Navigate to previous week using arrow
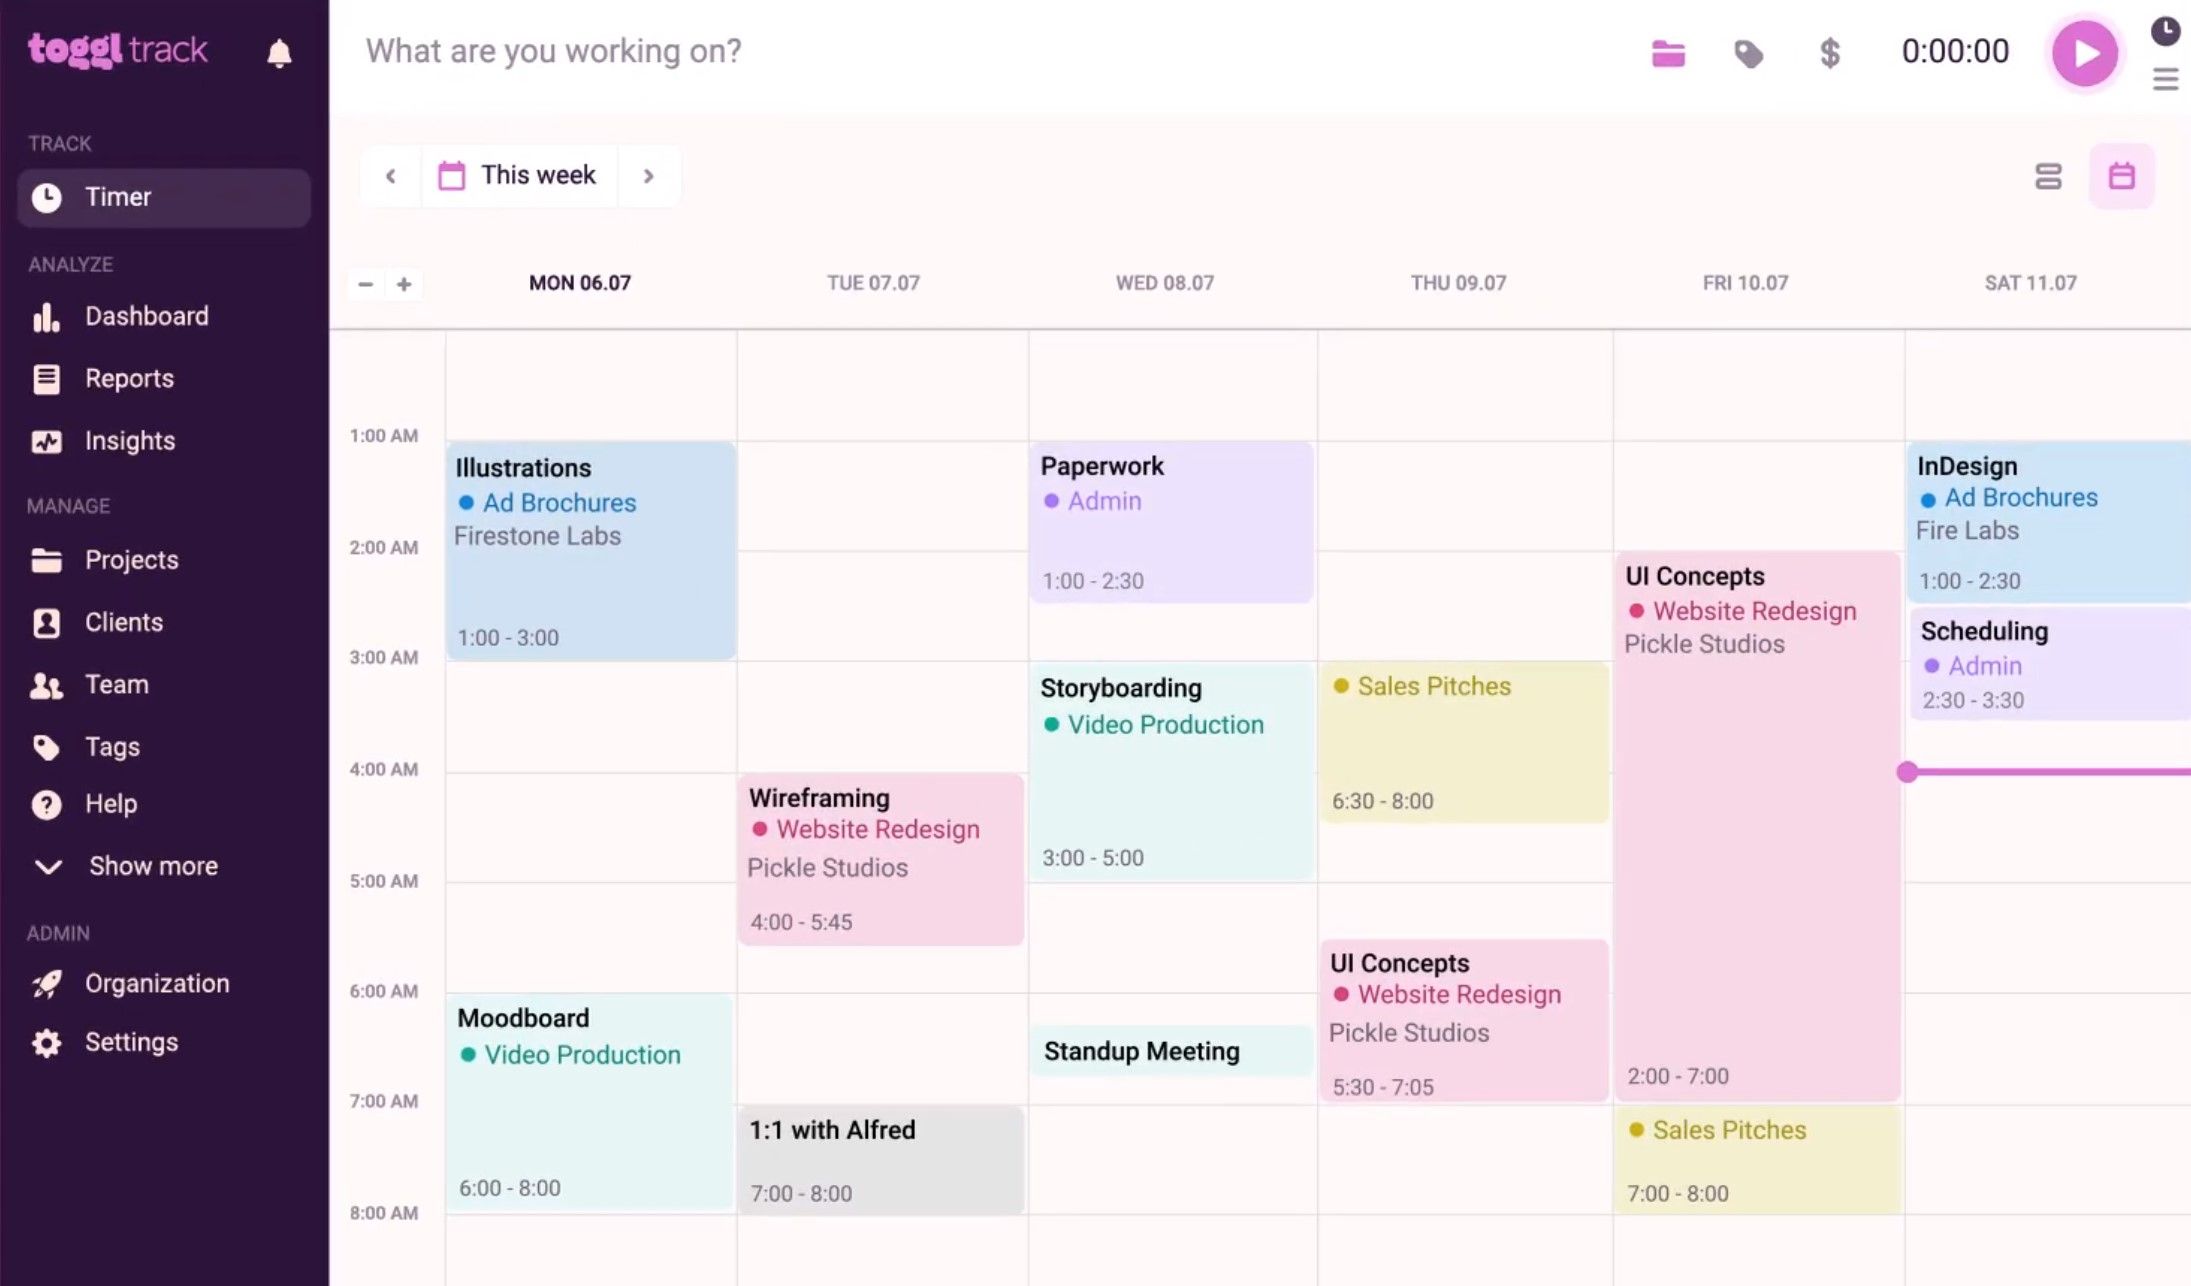 coord(390,175)
